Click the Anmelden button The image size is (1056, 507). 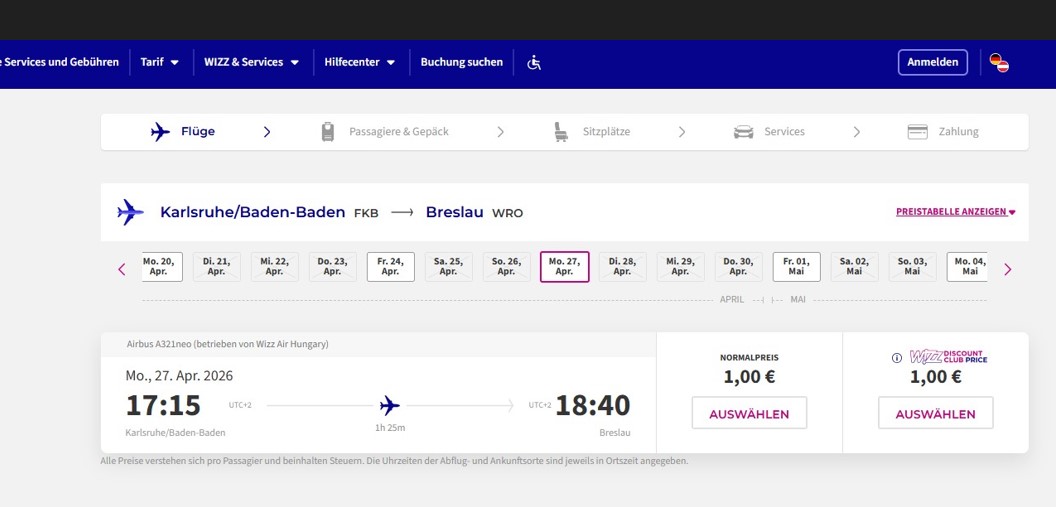[933, 62]
